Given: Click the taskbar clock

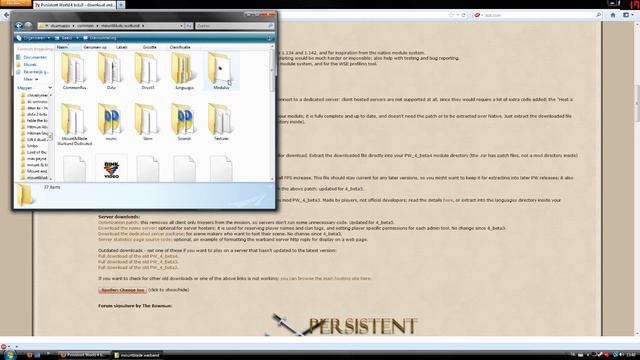Looking at the screenshot, I should [x=631, y=355].
